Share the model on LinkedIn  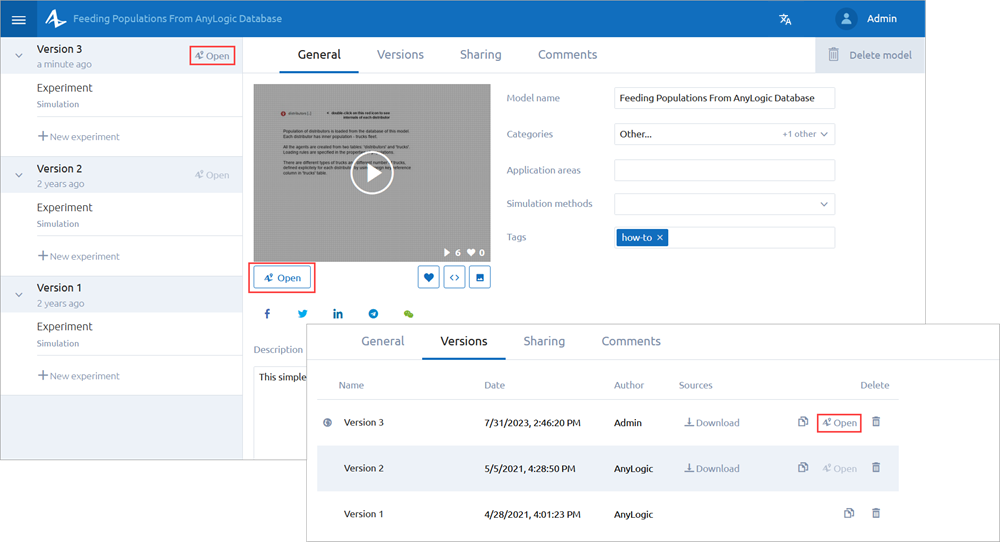[337, 314]
